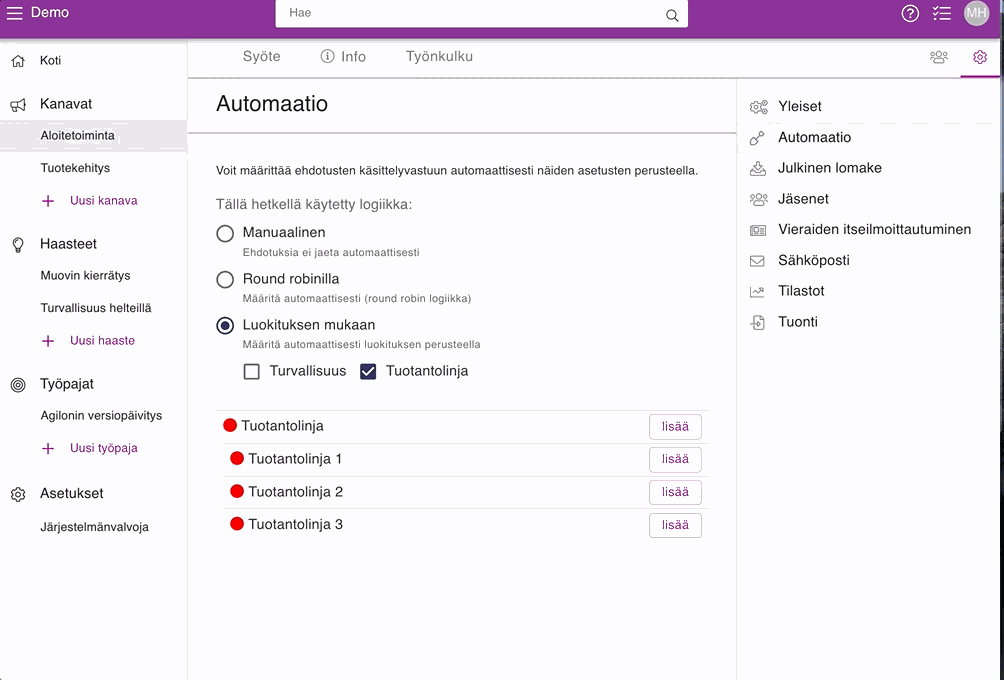This screenshot has width=1004, height=680.
Task: Click the Haasteet lightbulb icon
Action: pyautogui.click(x=18, y=245)
